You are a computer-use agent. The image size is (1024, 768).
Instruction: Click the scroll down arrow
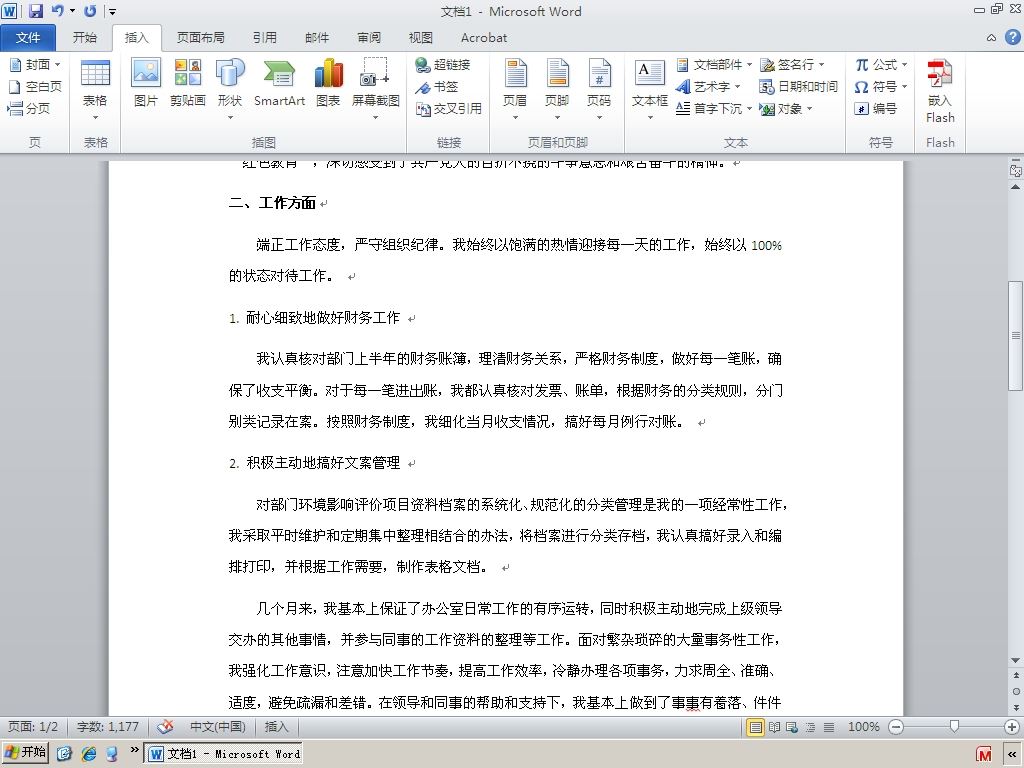tap(1016, 660)
